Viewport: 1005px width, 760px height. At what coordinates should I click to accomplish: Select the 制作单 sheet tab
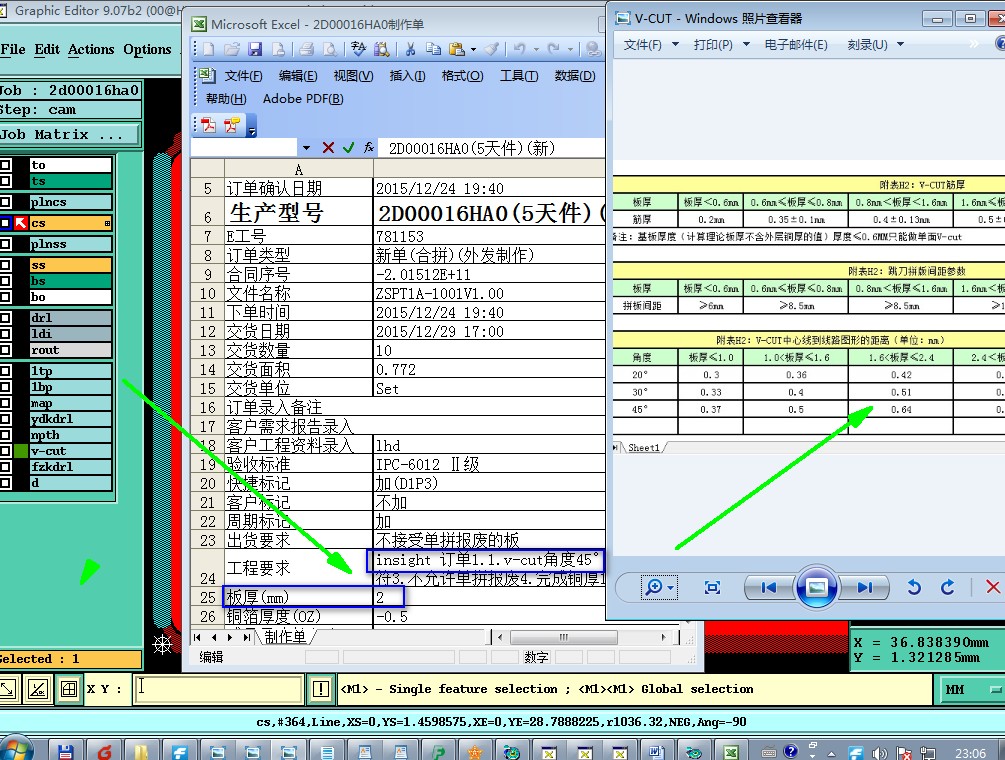point(285,636)
